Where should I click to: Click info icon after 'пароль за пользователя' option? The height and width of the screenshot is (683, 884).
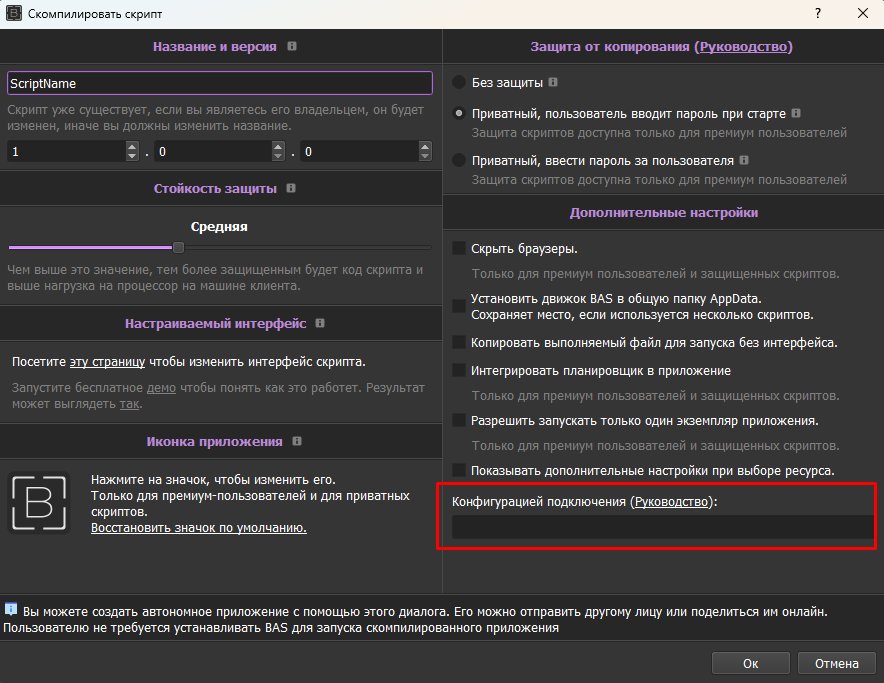pos(744,160)
